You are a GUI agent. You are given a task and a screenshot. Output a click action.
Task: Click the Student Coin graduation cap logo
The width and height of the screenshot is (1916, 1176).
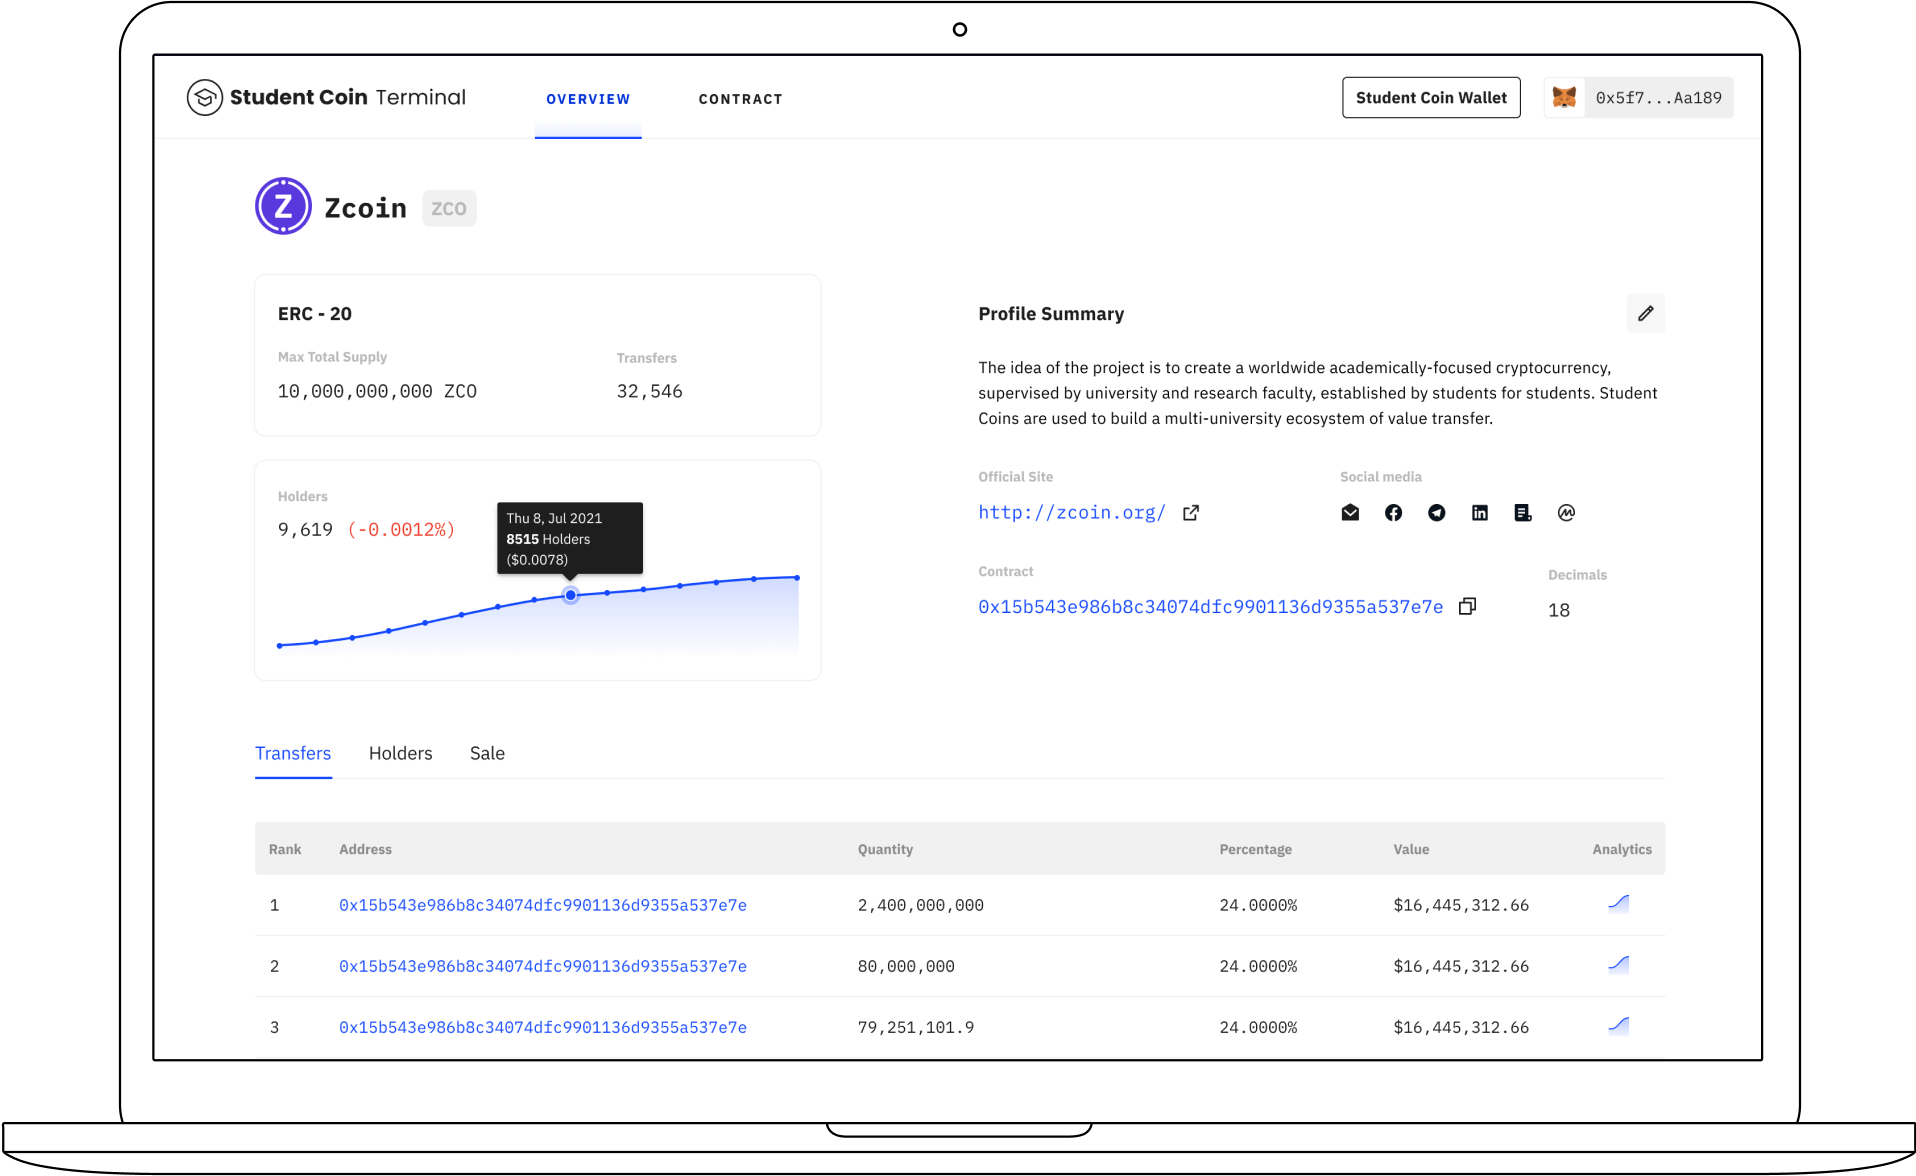[205, 98]
